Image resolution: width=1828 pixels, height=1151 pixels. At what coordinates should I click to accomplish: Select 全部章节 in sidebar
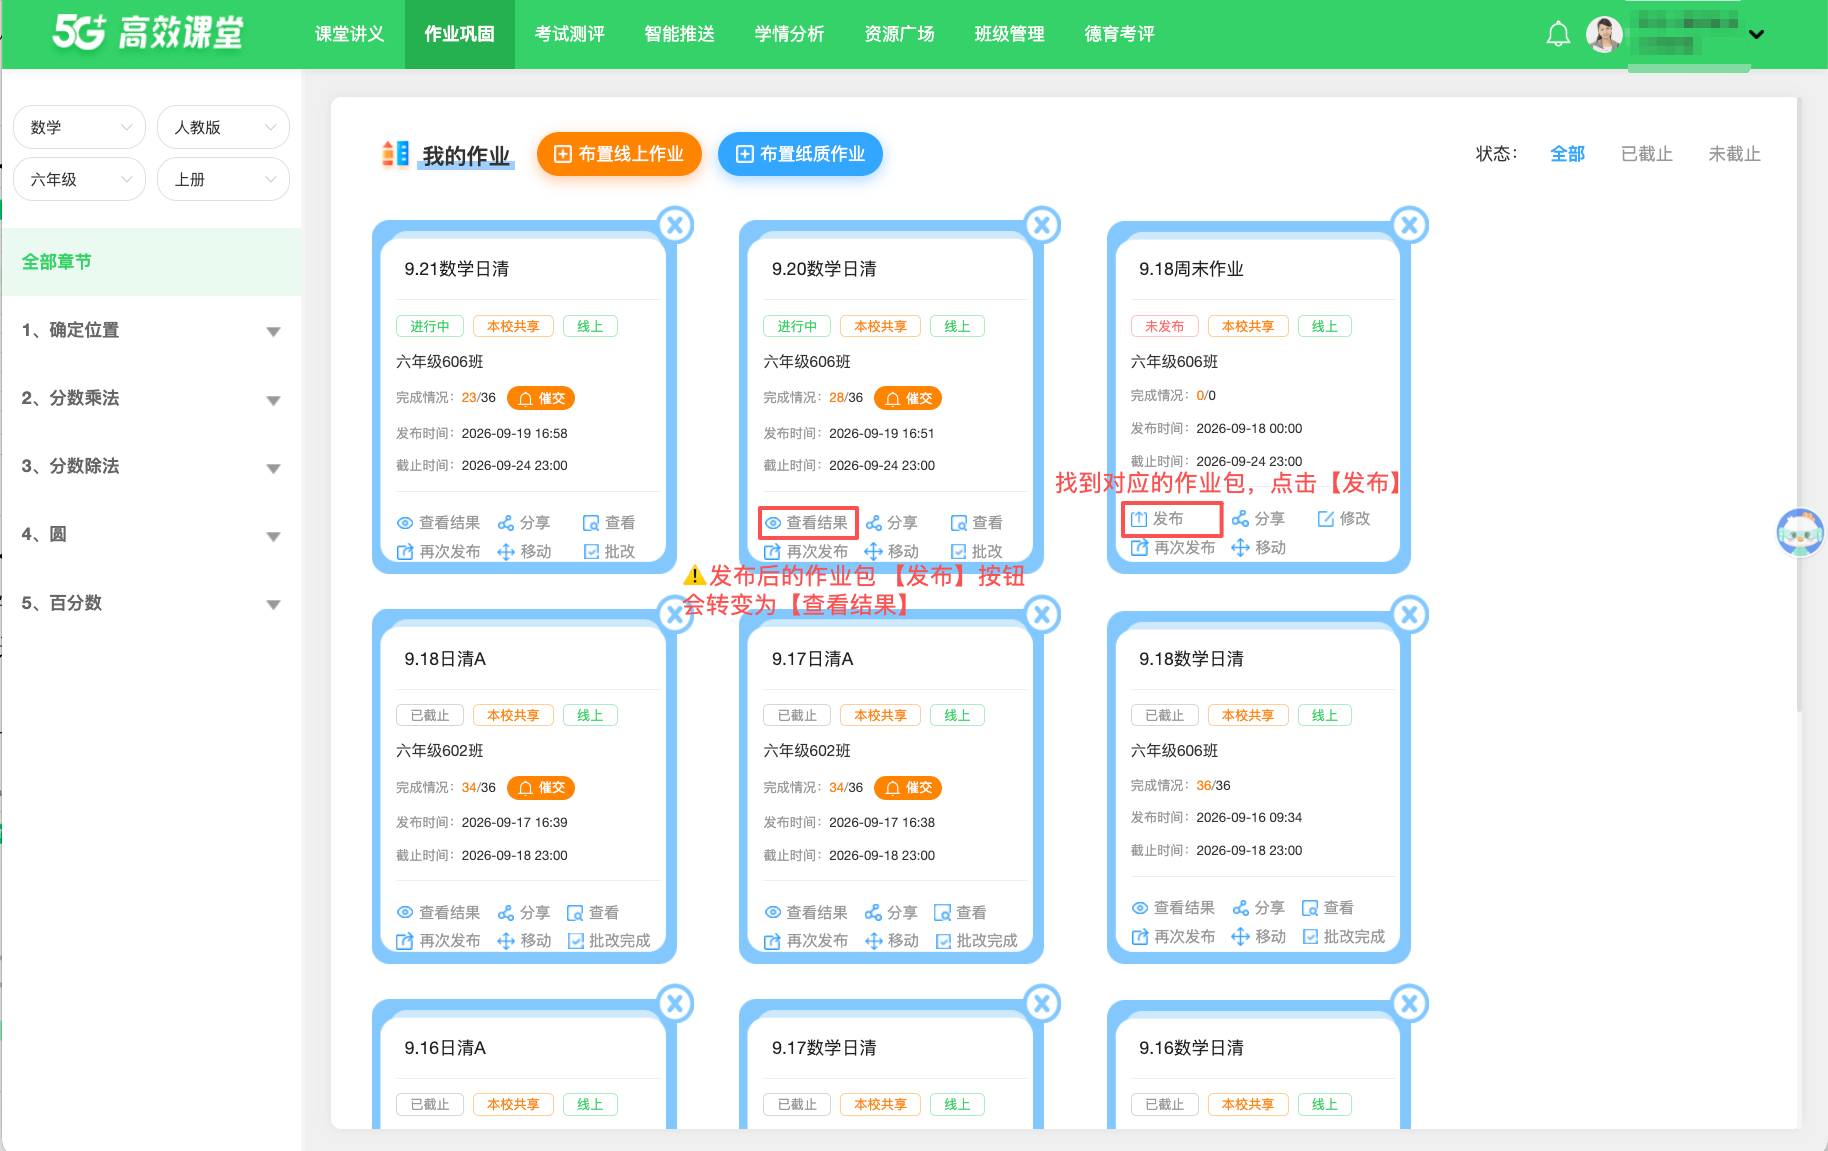click(x=151, y=262)
